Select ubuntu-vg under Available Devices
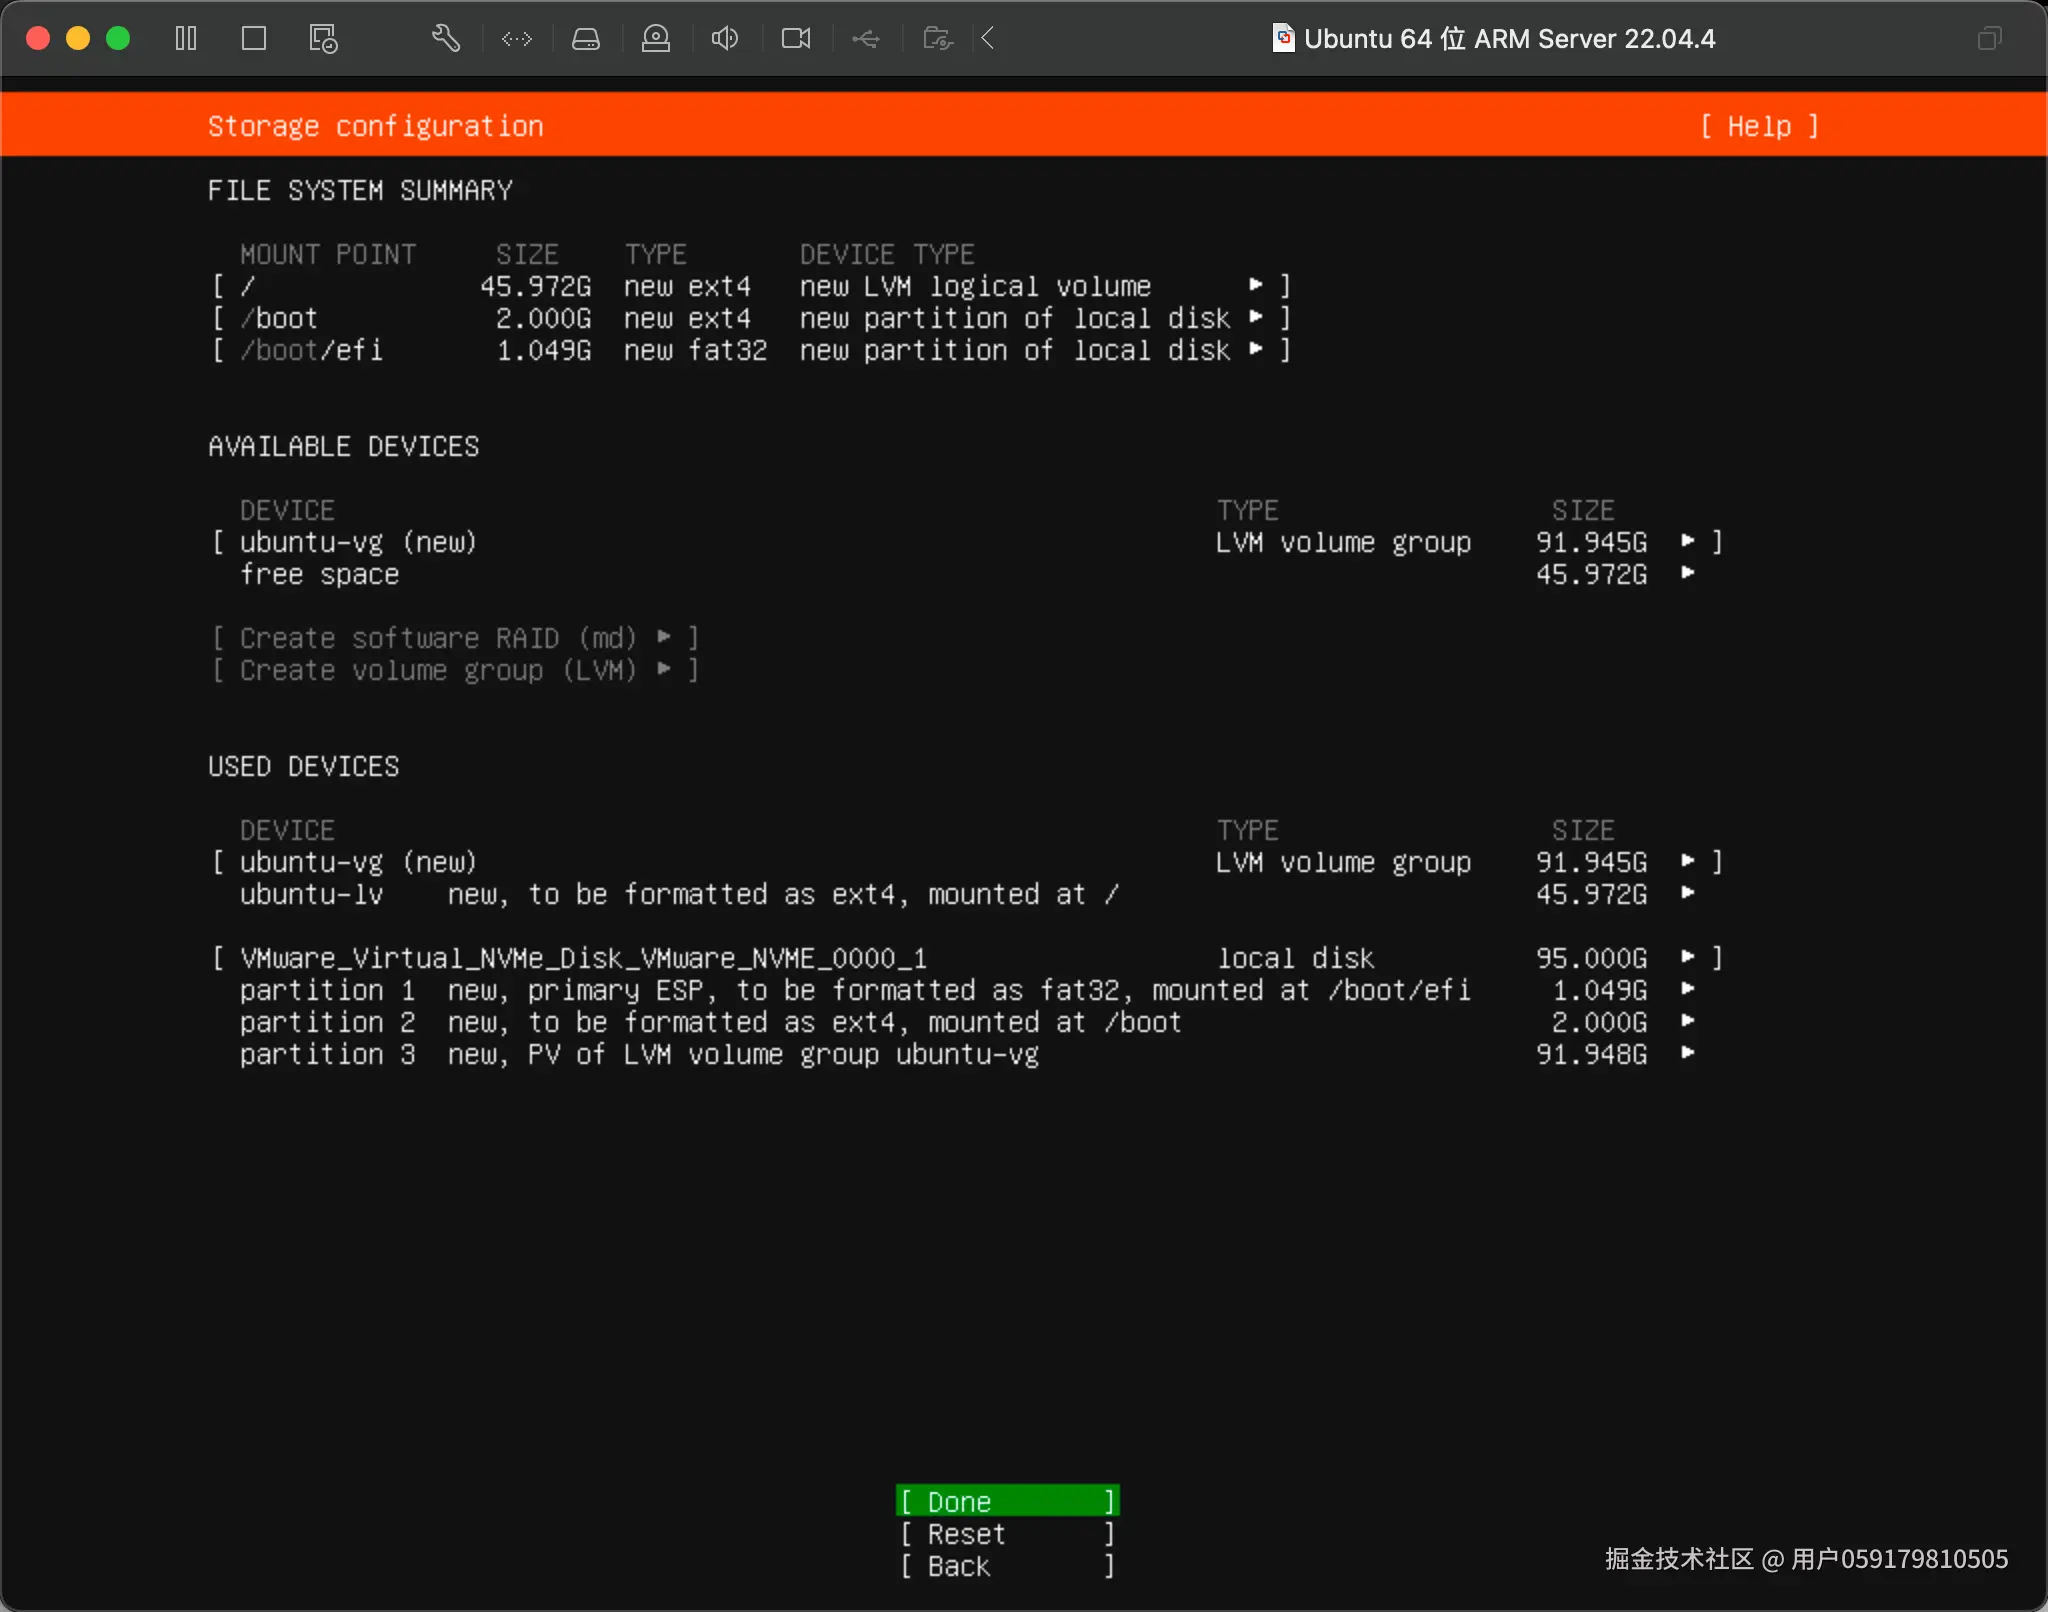The height and width of the screenshot is (1612, 2048). [x=358, y=543]
